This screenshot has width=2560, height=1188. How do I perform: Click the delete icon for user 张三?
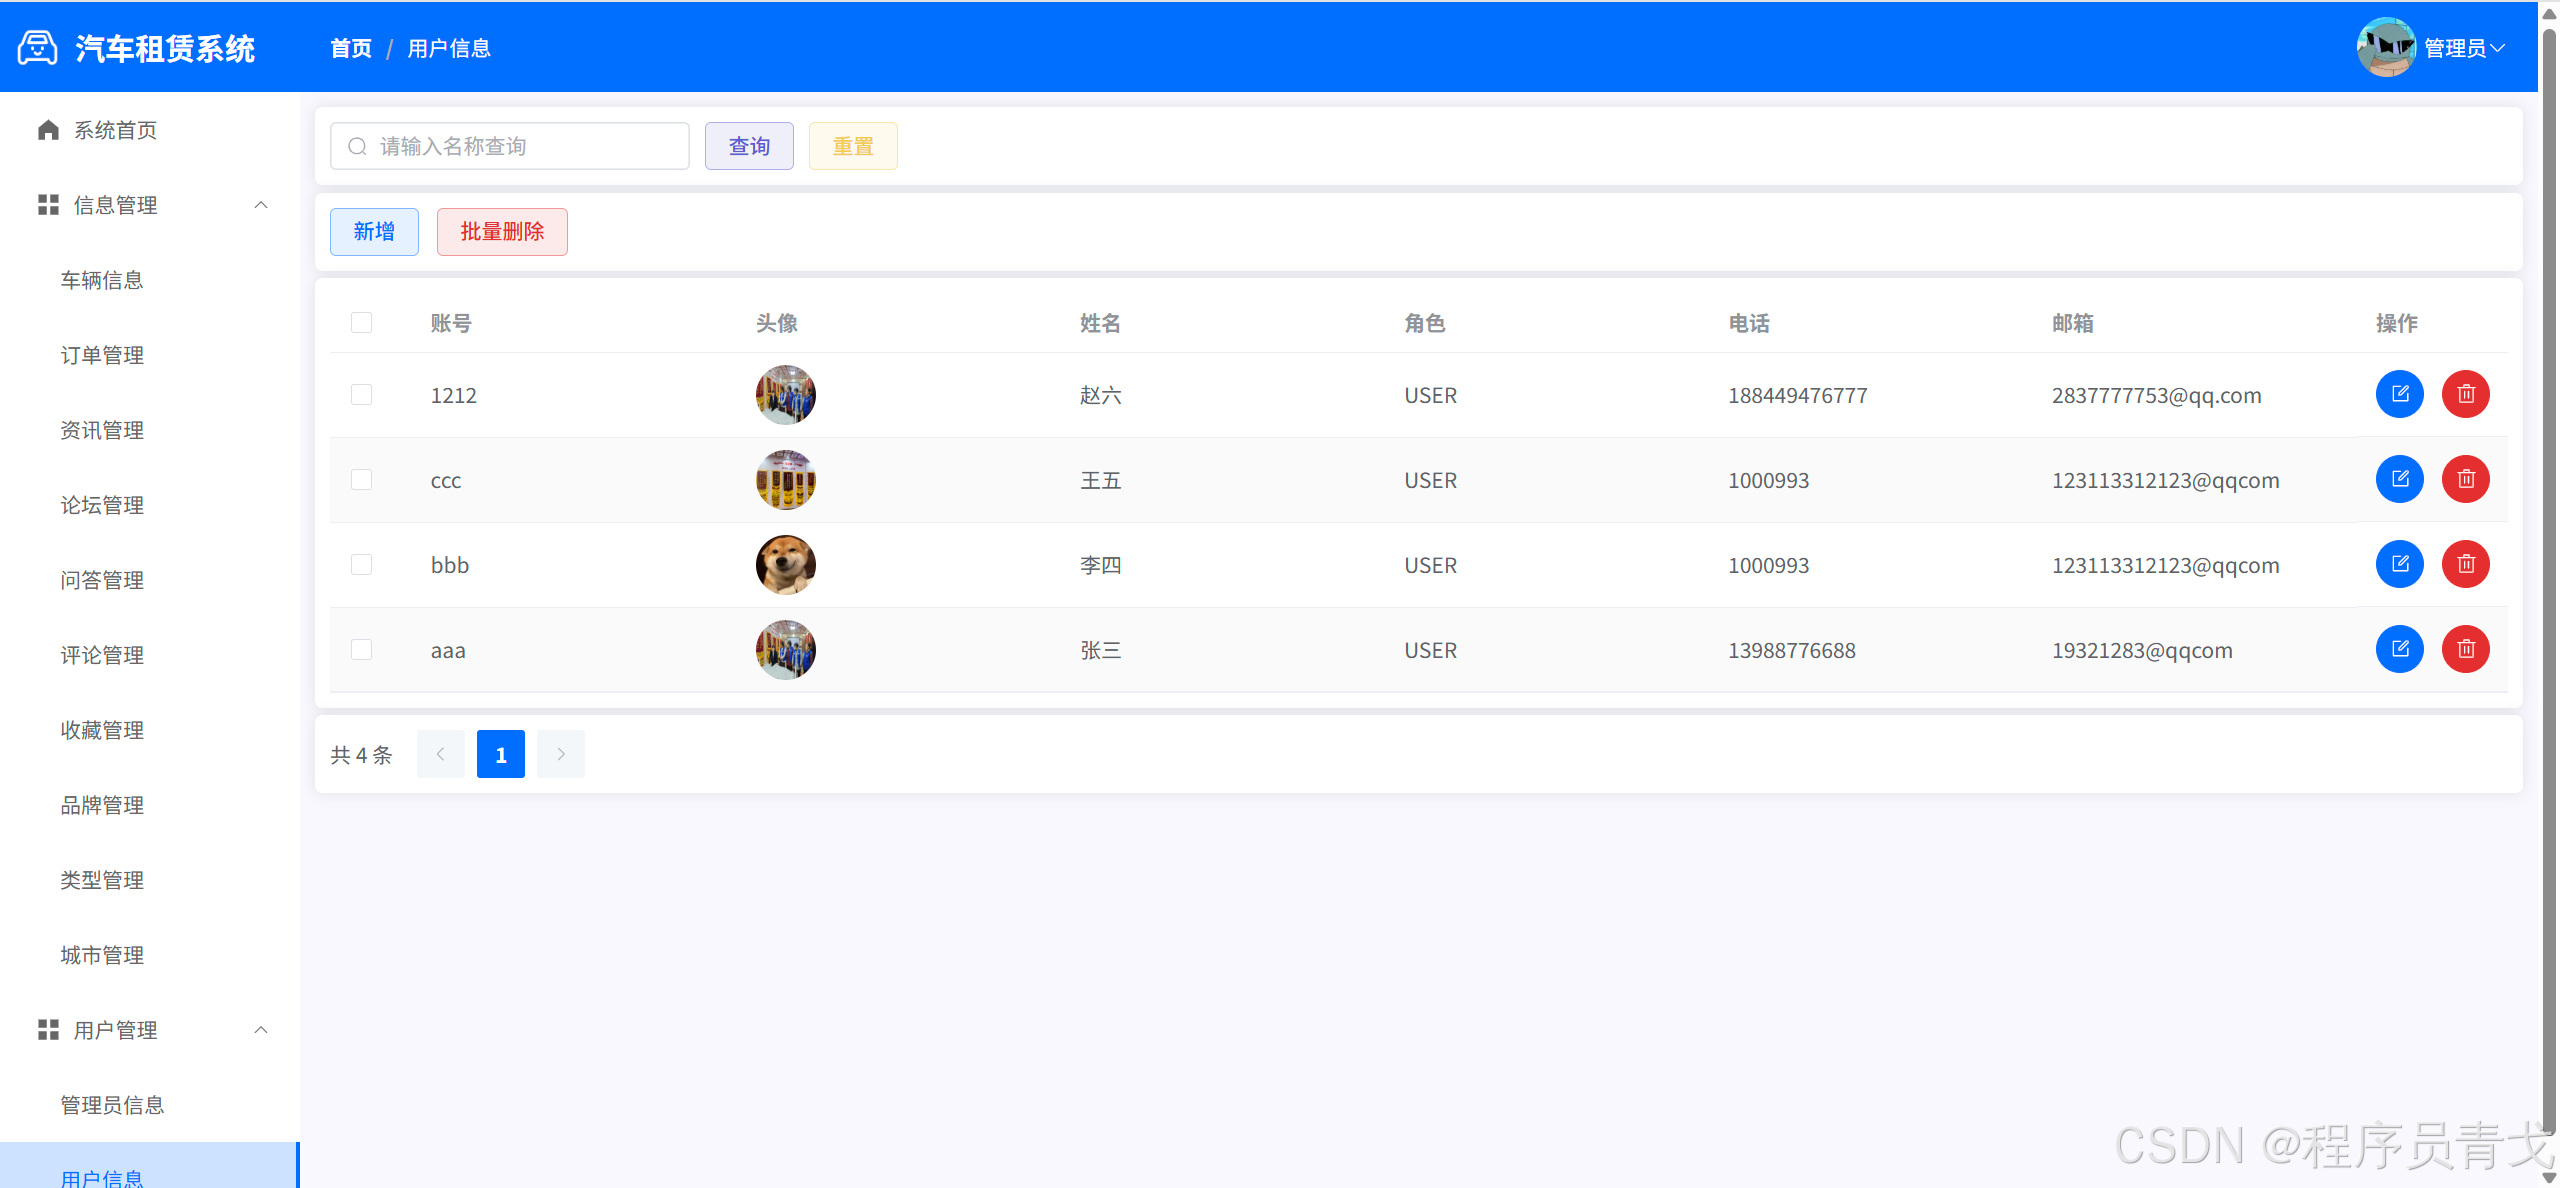2465,649
